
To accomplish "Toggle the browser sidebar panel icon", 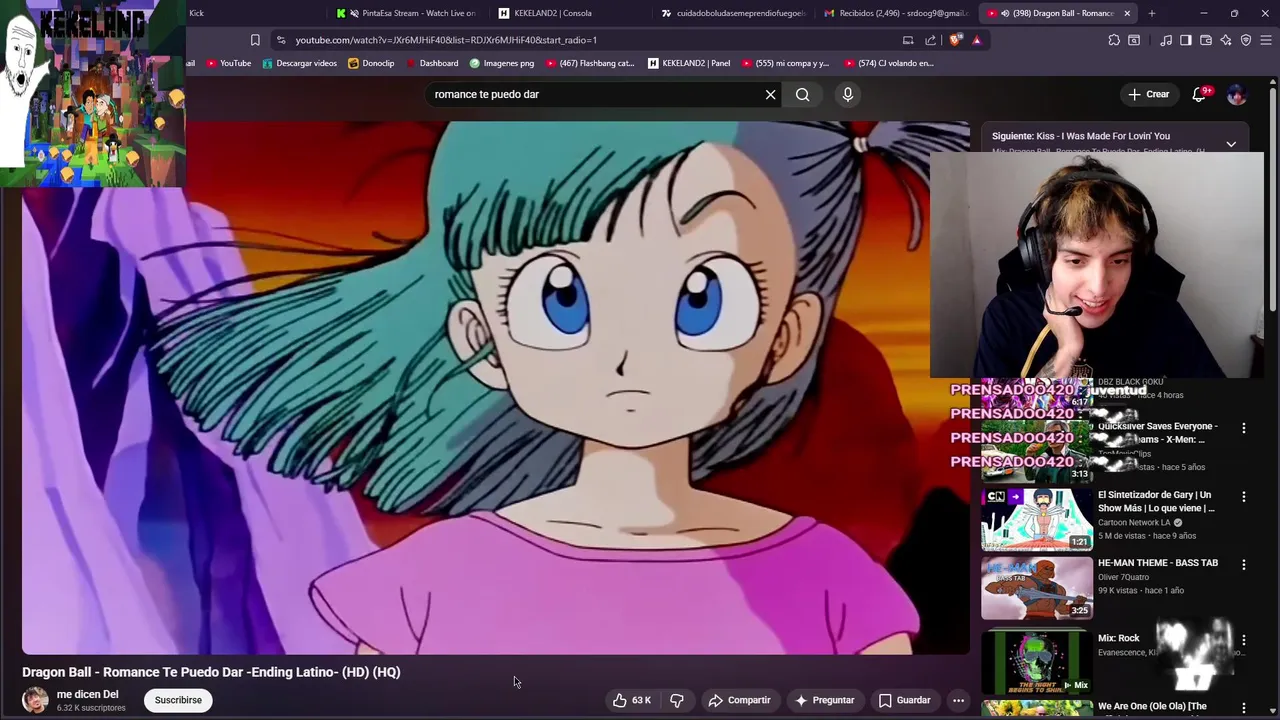I will (x=1186, y=40).
